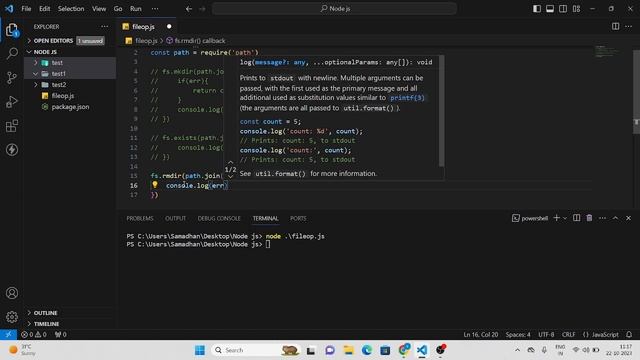640x360 pixels.
Task: Open the terminal launch profile dropdown
Action: [x=565, y=218]
